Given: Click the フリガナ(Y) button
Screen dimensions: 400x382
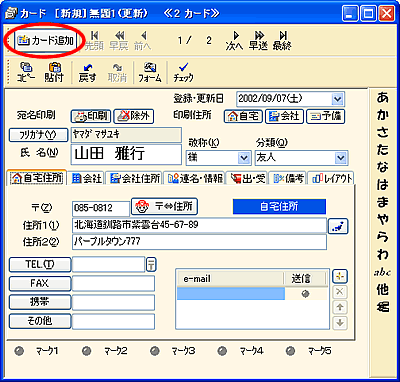Looking at the screenshot, I should [39, 135].
